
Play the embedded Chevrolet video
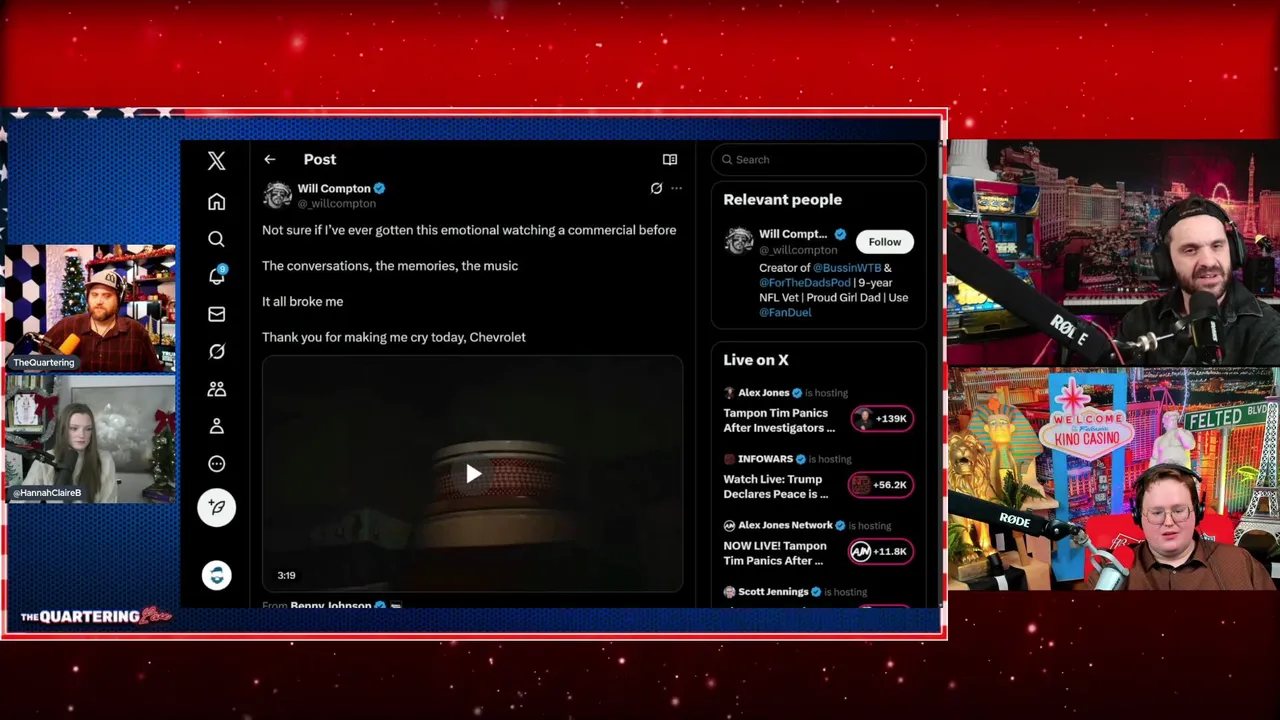[473, 474]
